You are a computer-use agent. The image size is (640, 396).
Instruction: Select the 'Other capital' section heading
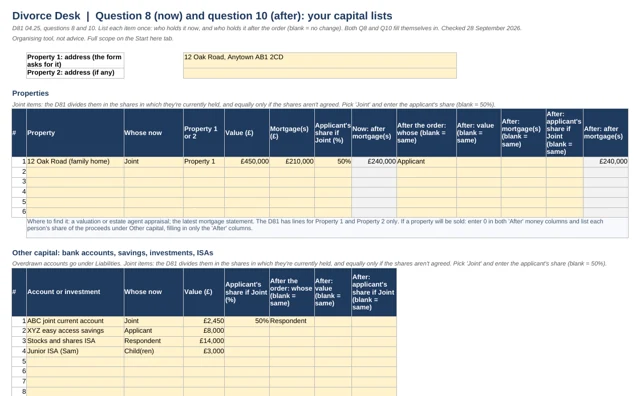[x=113, y=253]
